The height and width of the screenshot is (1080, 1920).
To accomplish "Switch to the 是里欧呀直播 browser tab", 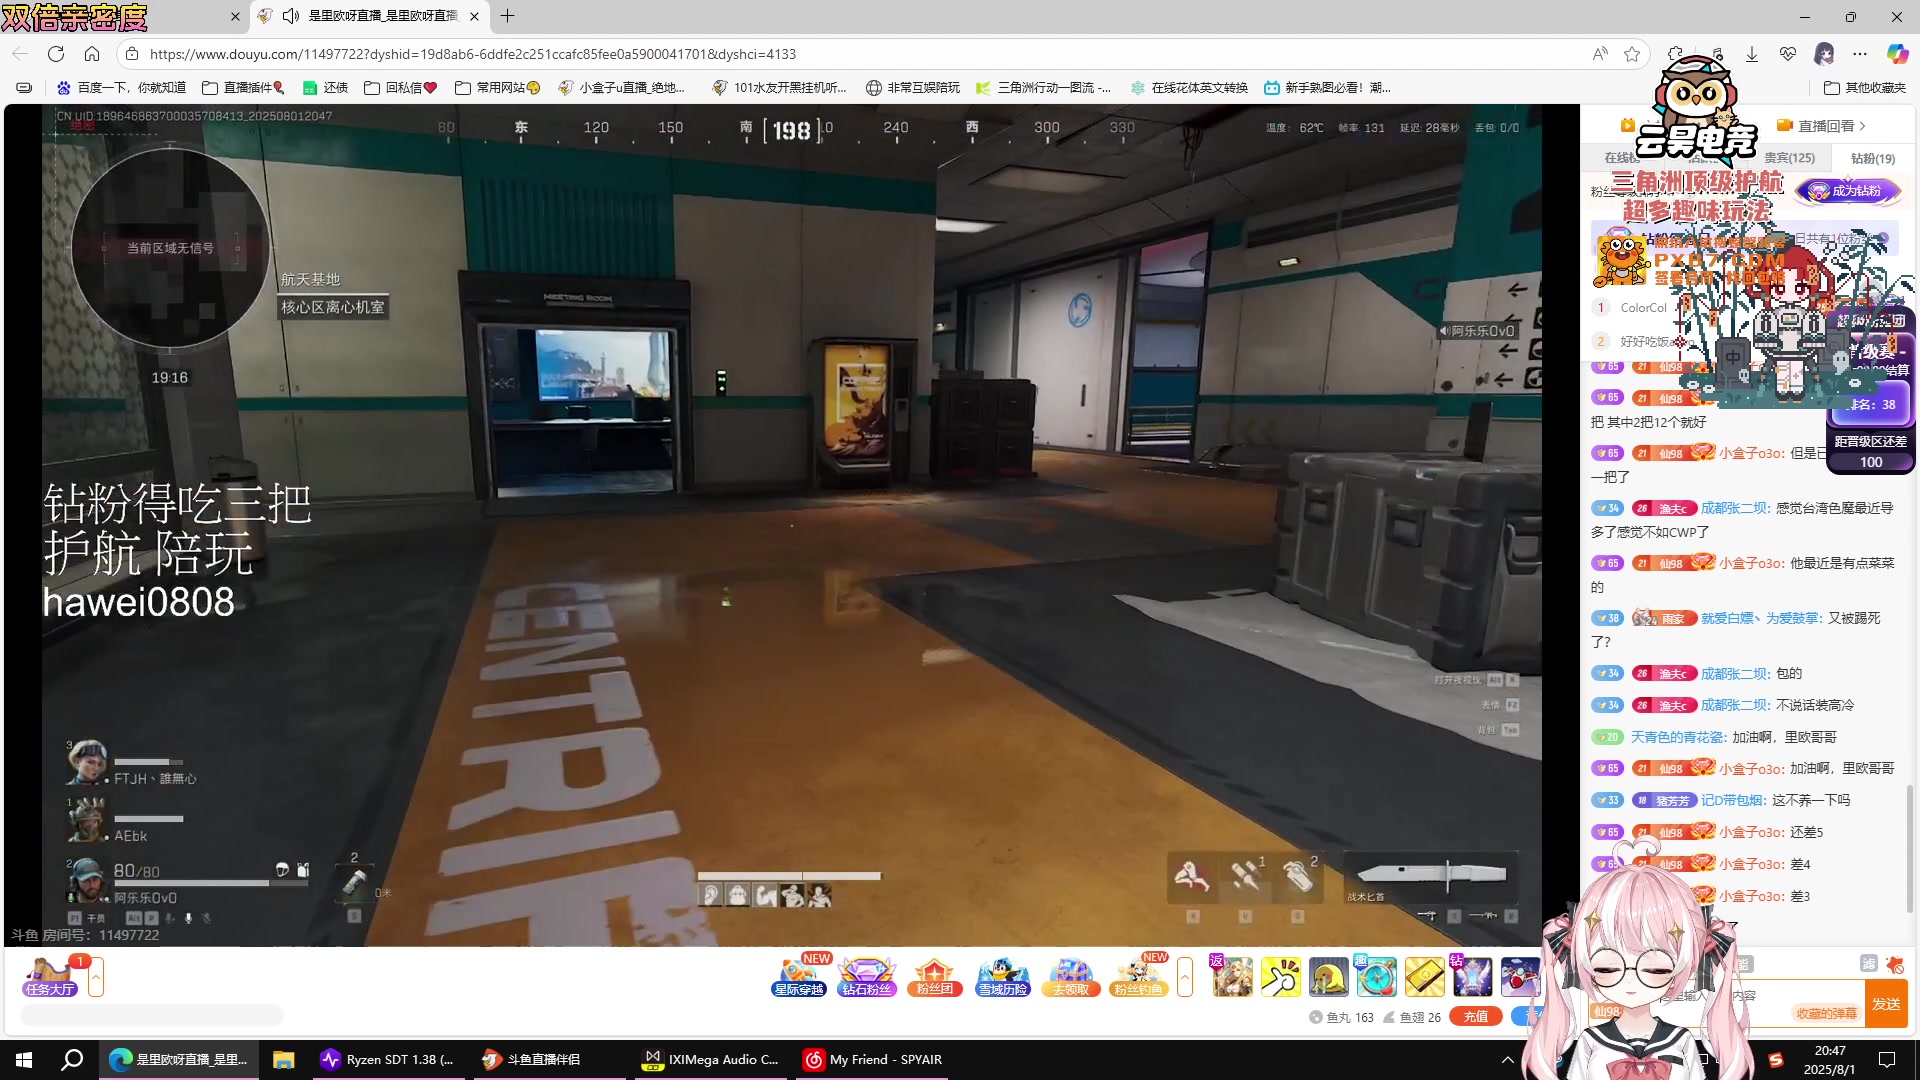I will click(x=369, y=16).
